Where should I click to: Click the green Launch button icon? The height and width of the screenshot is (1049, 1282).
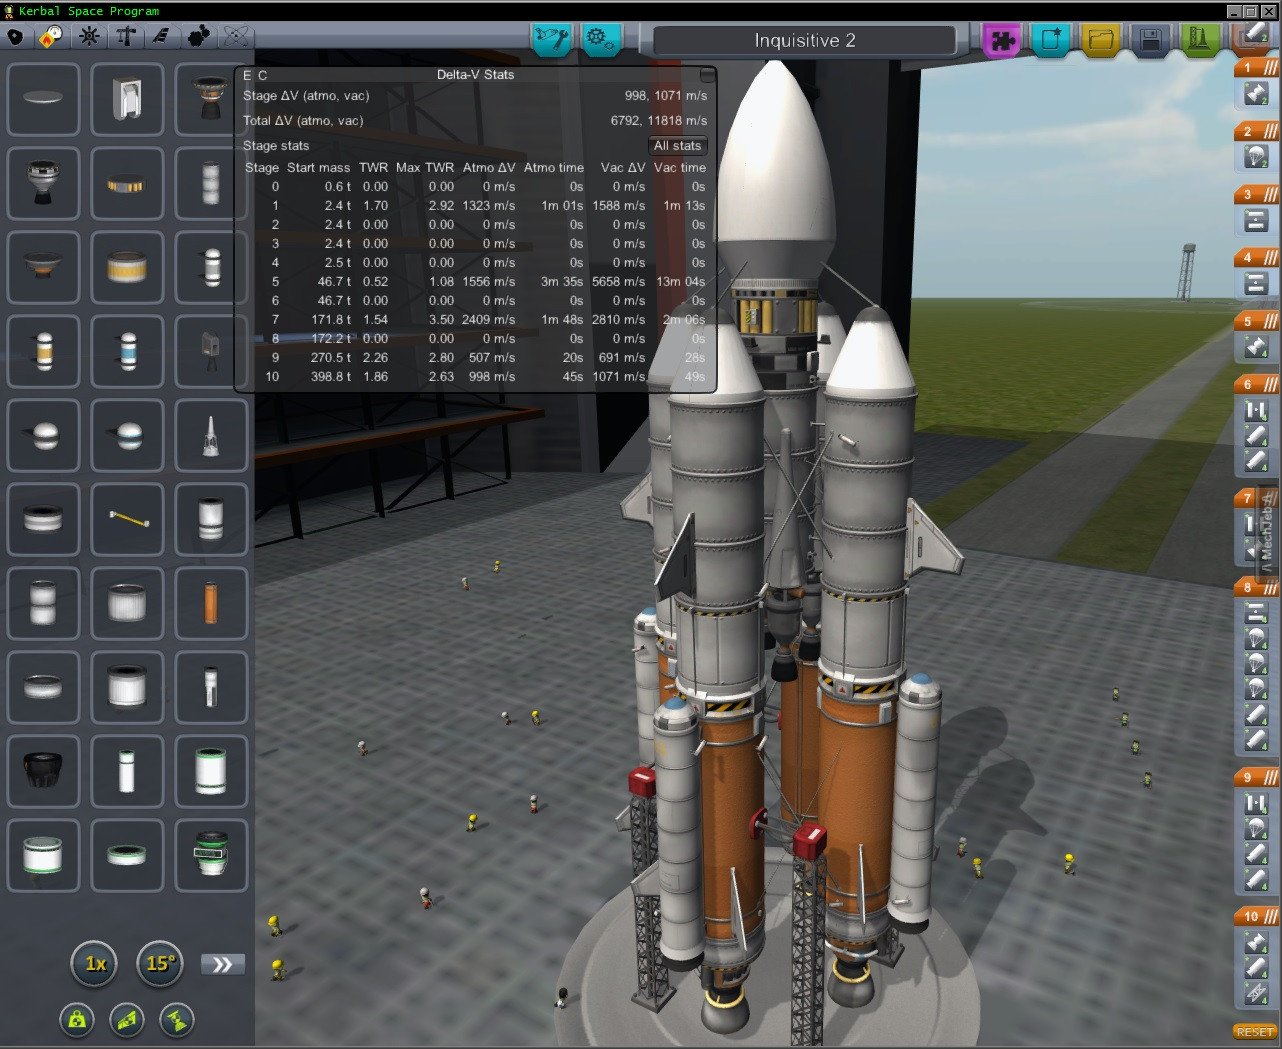1199,40
